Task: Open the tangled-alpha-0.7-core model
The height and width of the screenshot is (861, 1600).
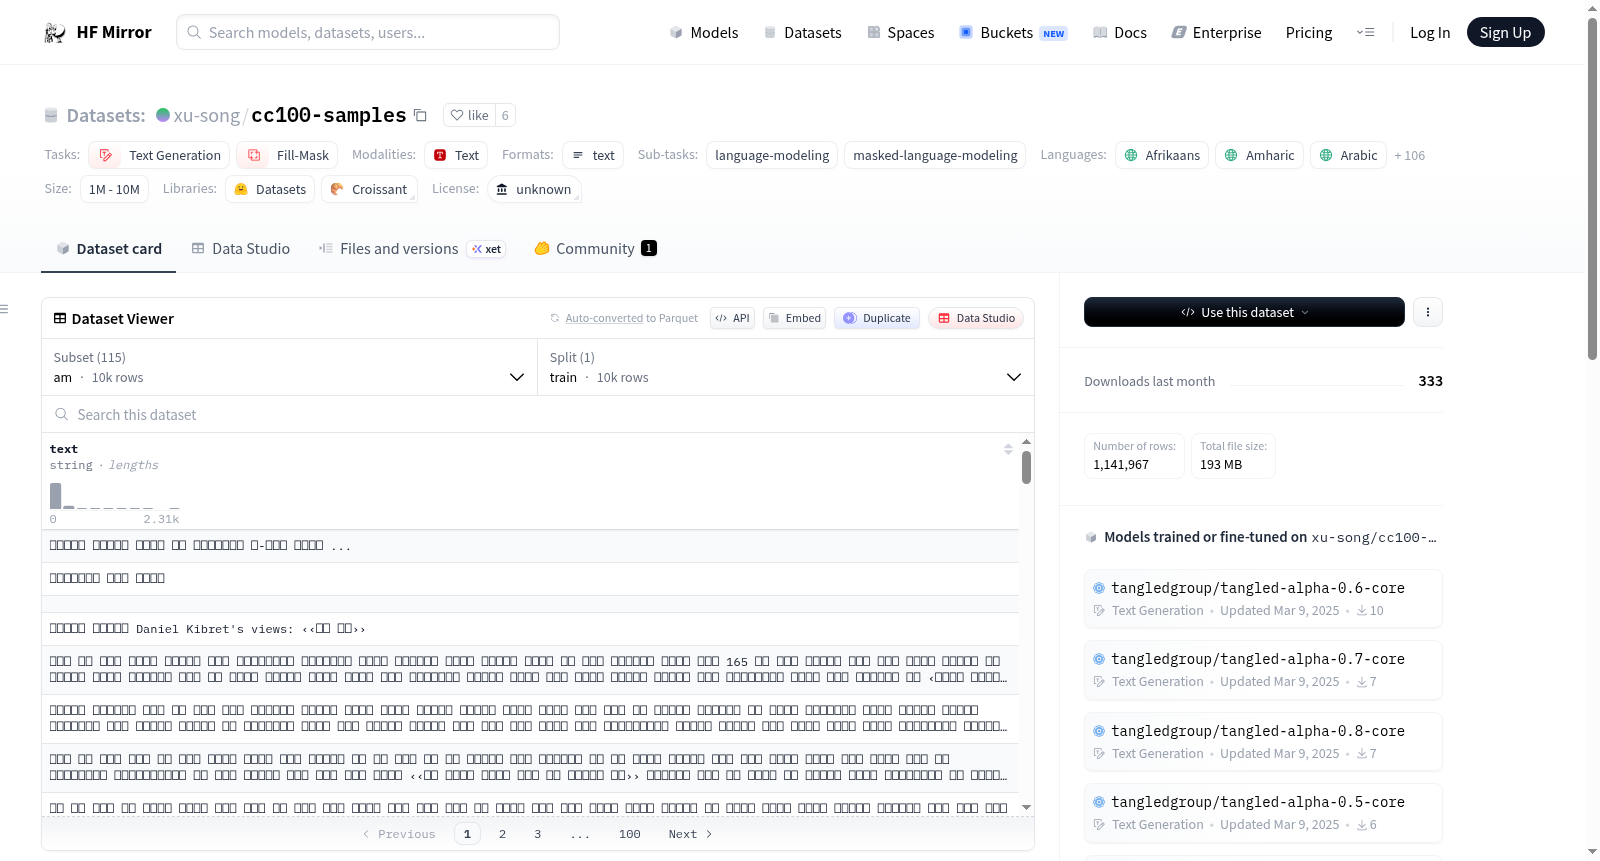Action: (x=1263, y=670)
